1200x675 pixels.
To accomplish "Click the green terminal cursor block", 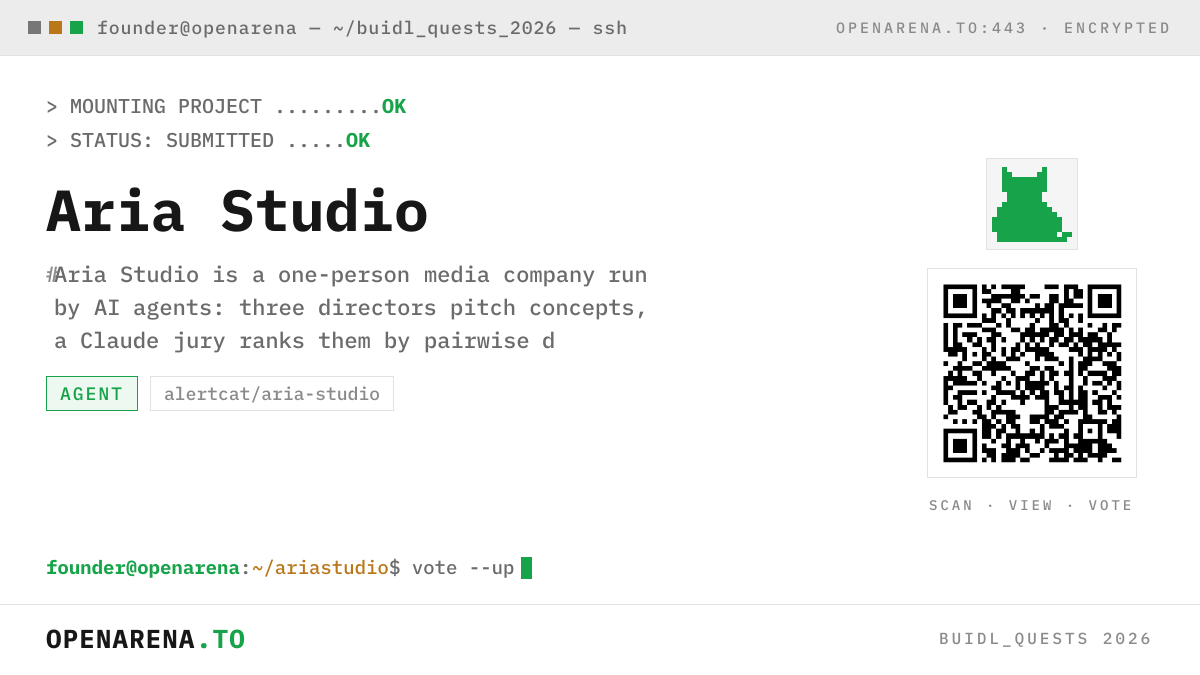I will point(527,568).
